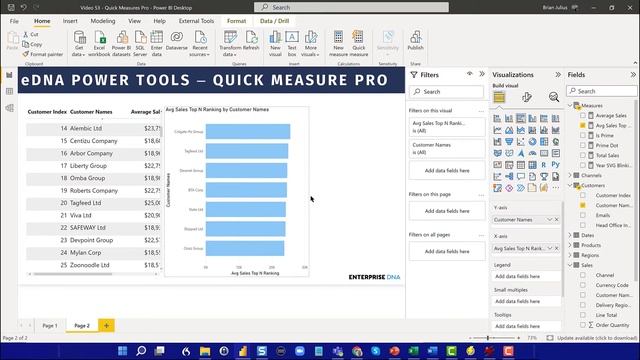Switch to Model view in left sidebar
The width and height of the screenshot is (640, 360).
tap(9, 108)
